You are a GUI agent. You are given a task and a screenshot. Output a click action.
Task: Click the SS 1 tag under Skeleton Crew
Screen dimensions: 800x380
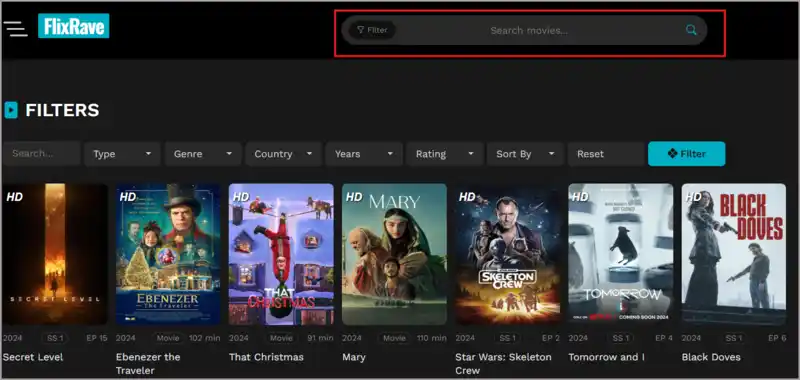(508, 338)
